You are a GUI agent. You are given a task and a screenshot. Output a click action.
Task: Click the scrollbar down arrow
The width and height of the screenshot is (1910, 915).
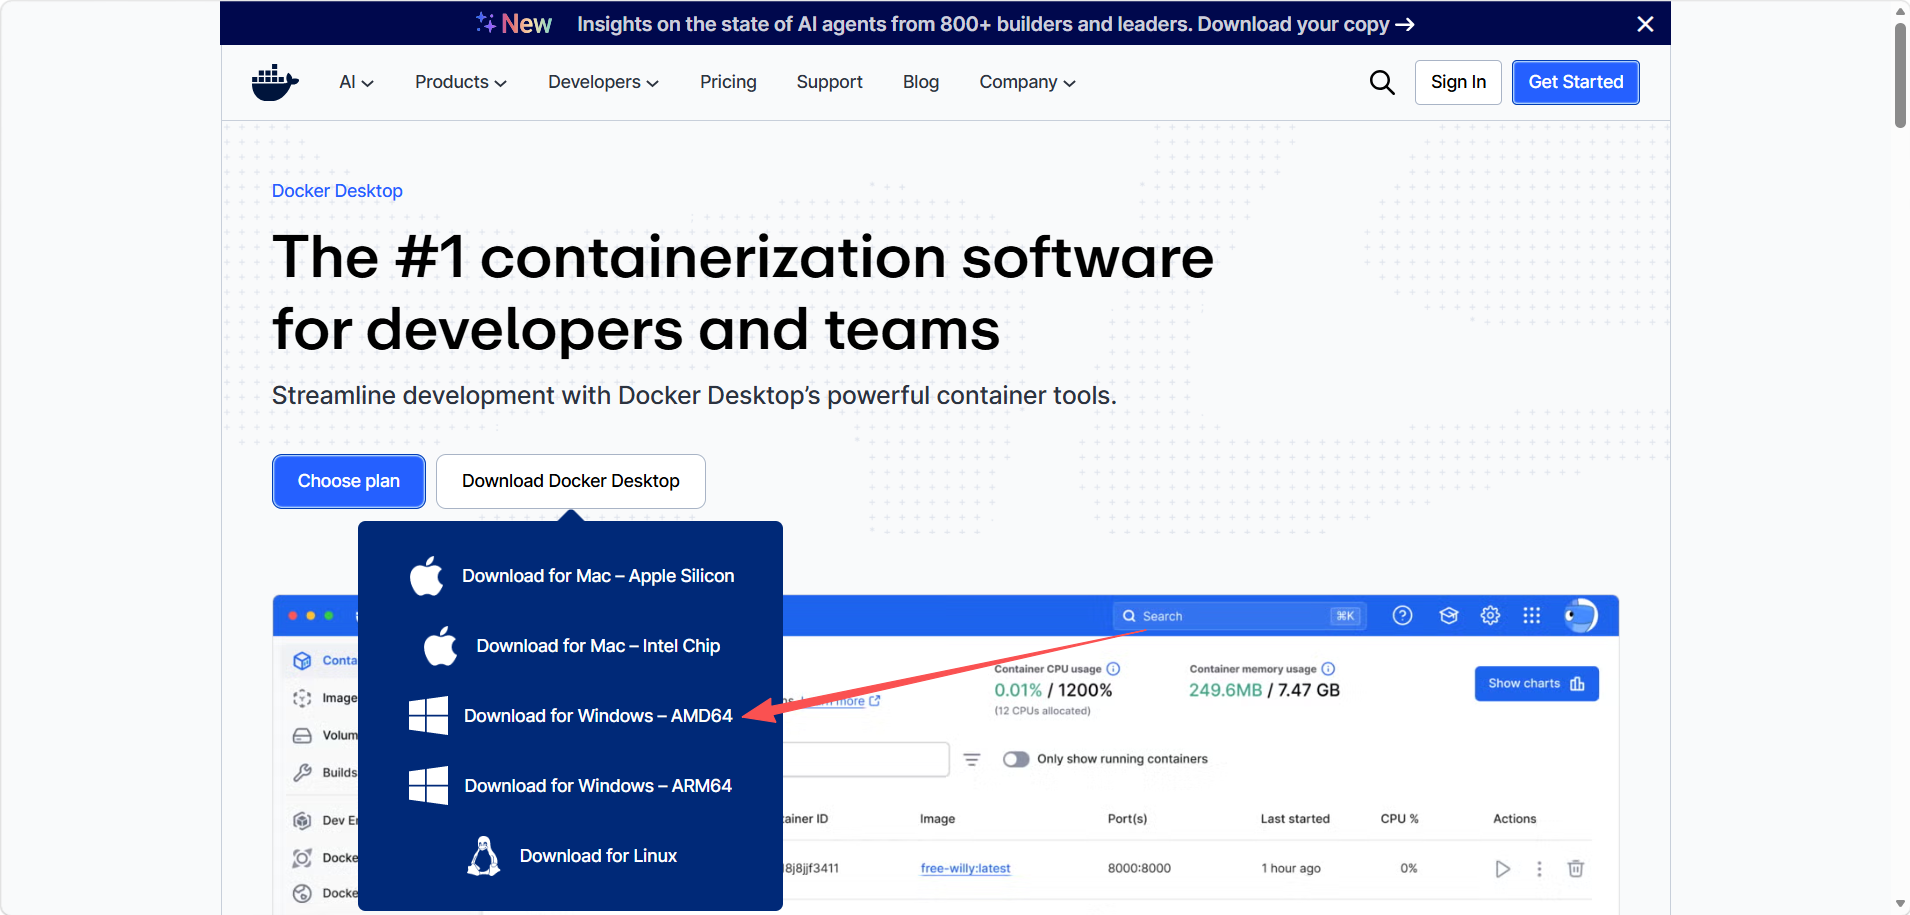[1900, 904]
